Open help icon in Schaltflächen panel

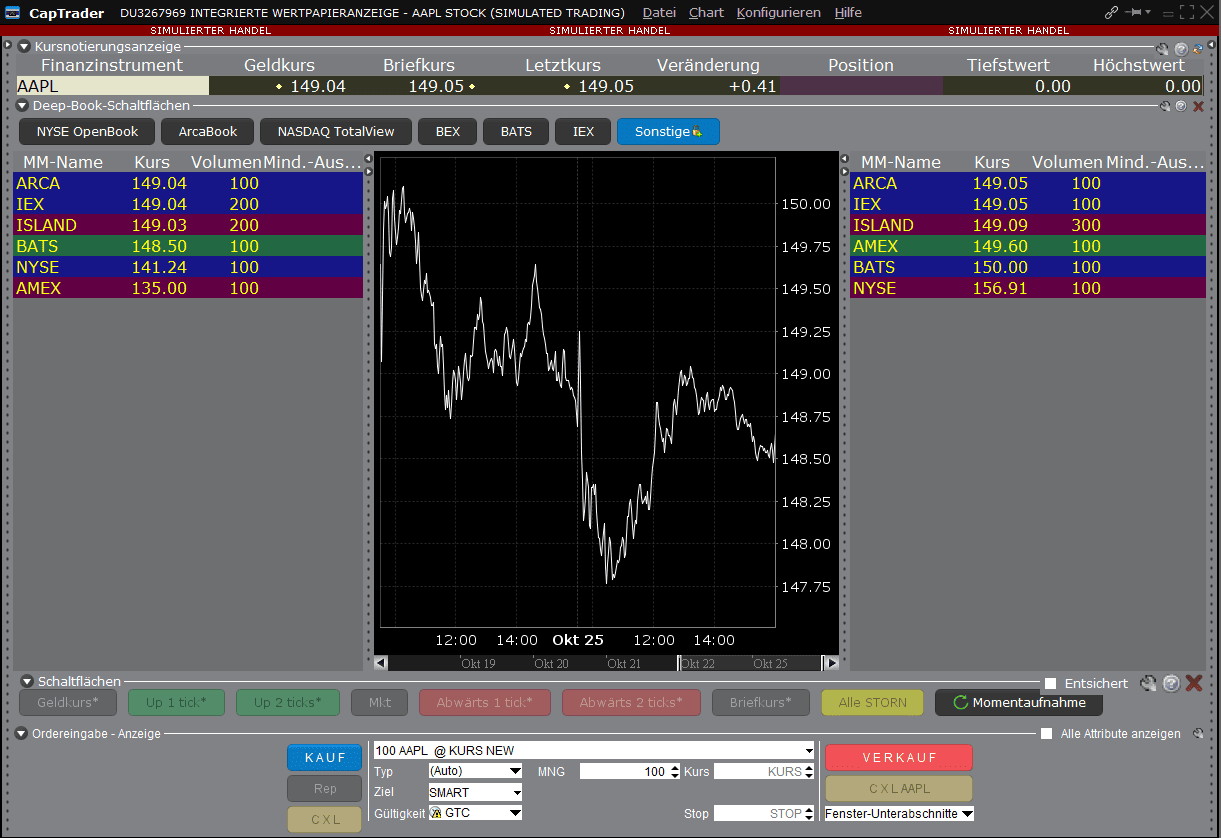tap(1171, 683)
